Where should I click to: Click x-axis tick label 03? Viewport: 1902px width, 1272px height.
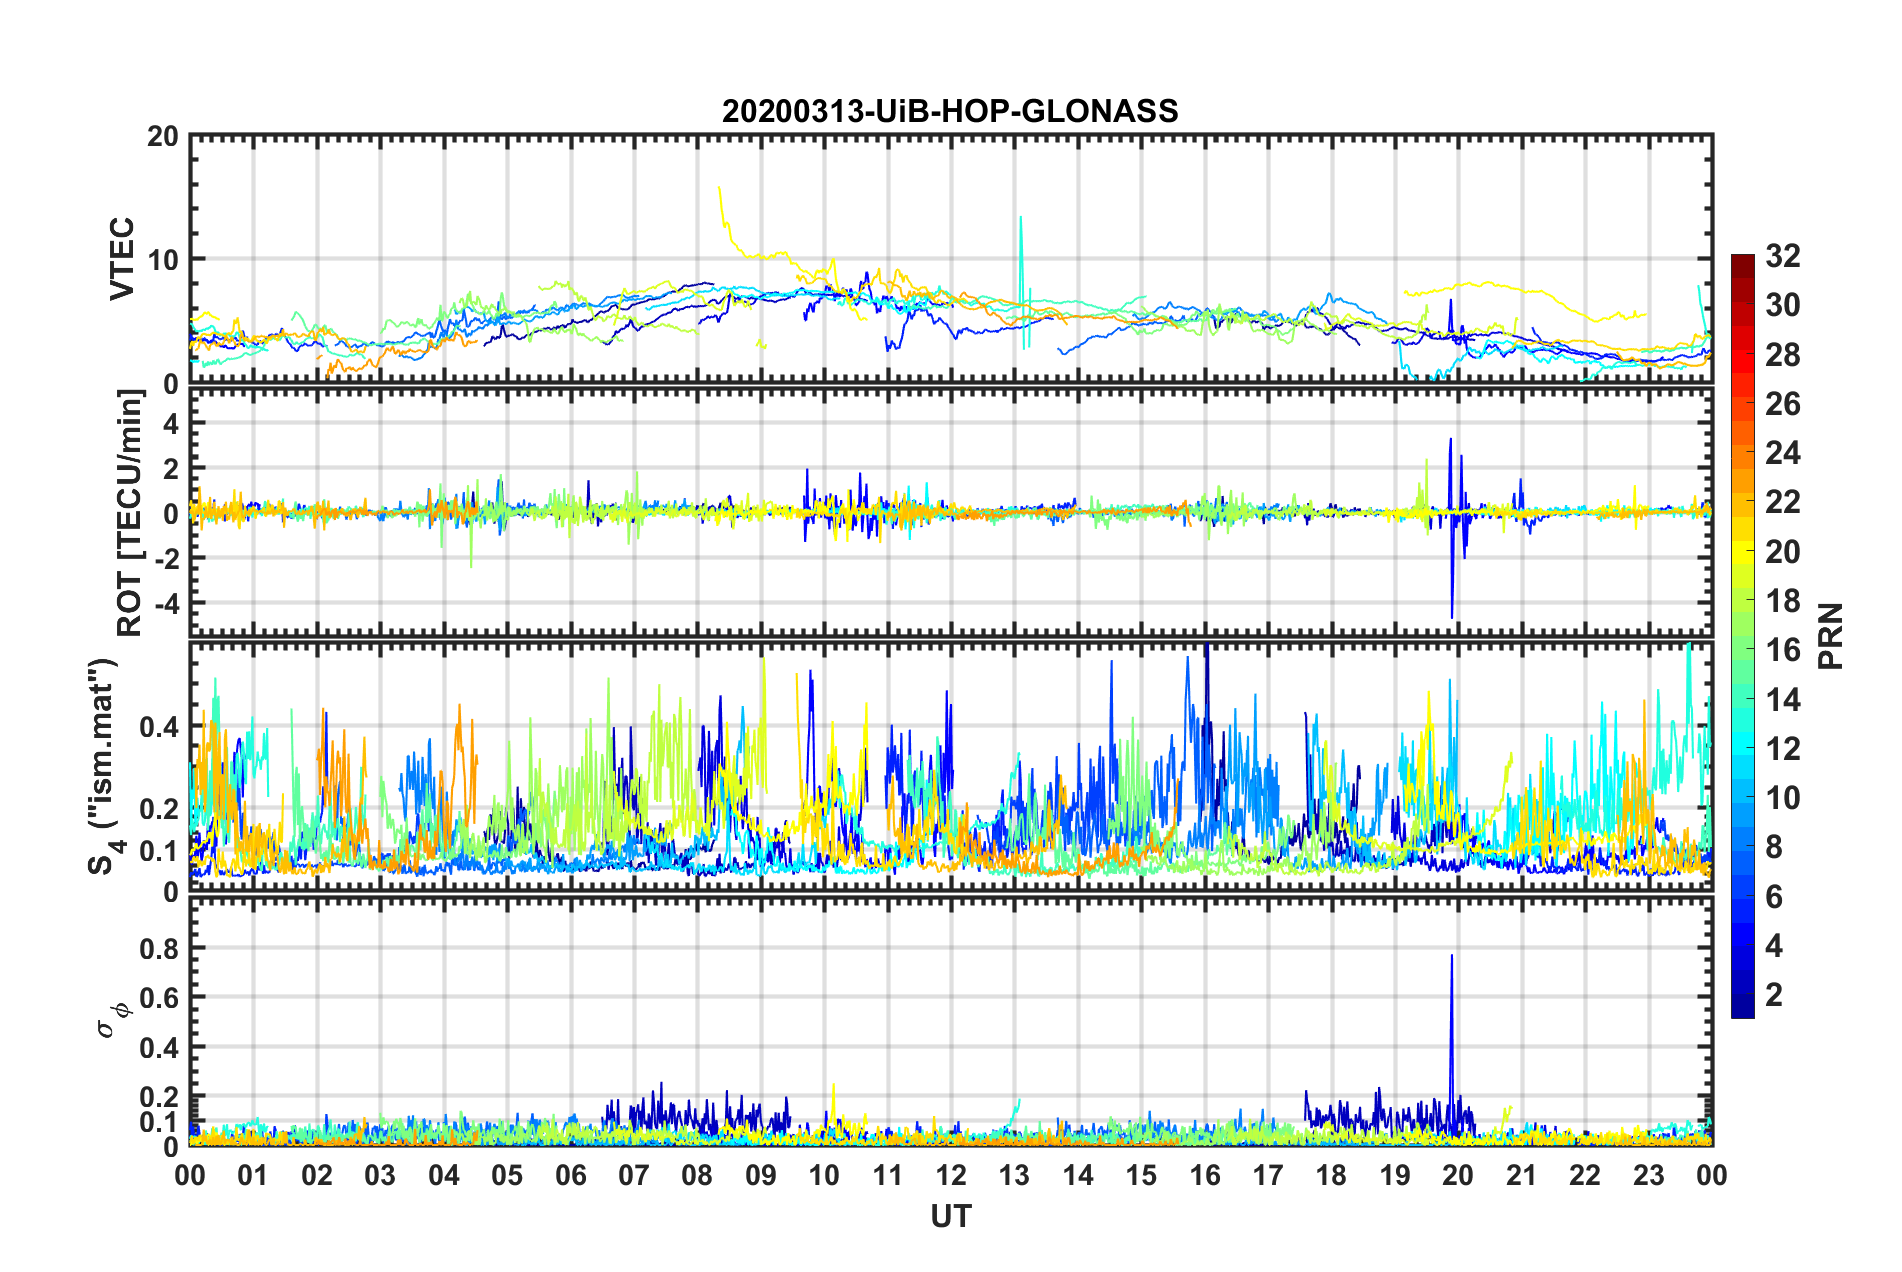click(380, 1175)
